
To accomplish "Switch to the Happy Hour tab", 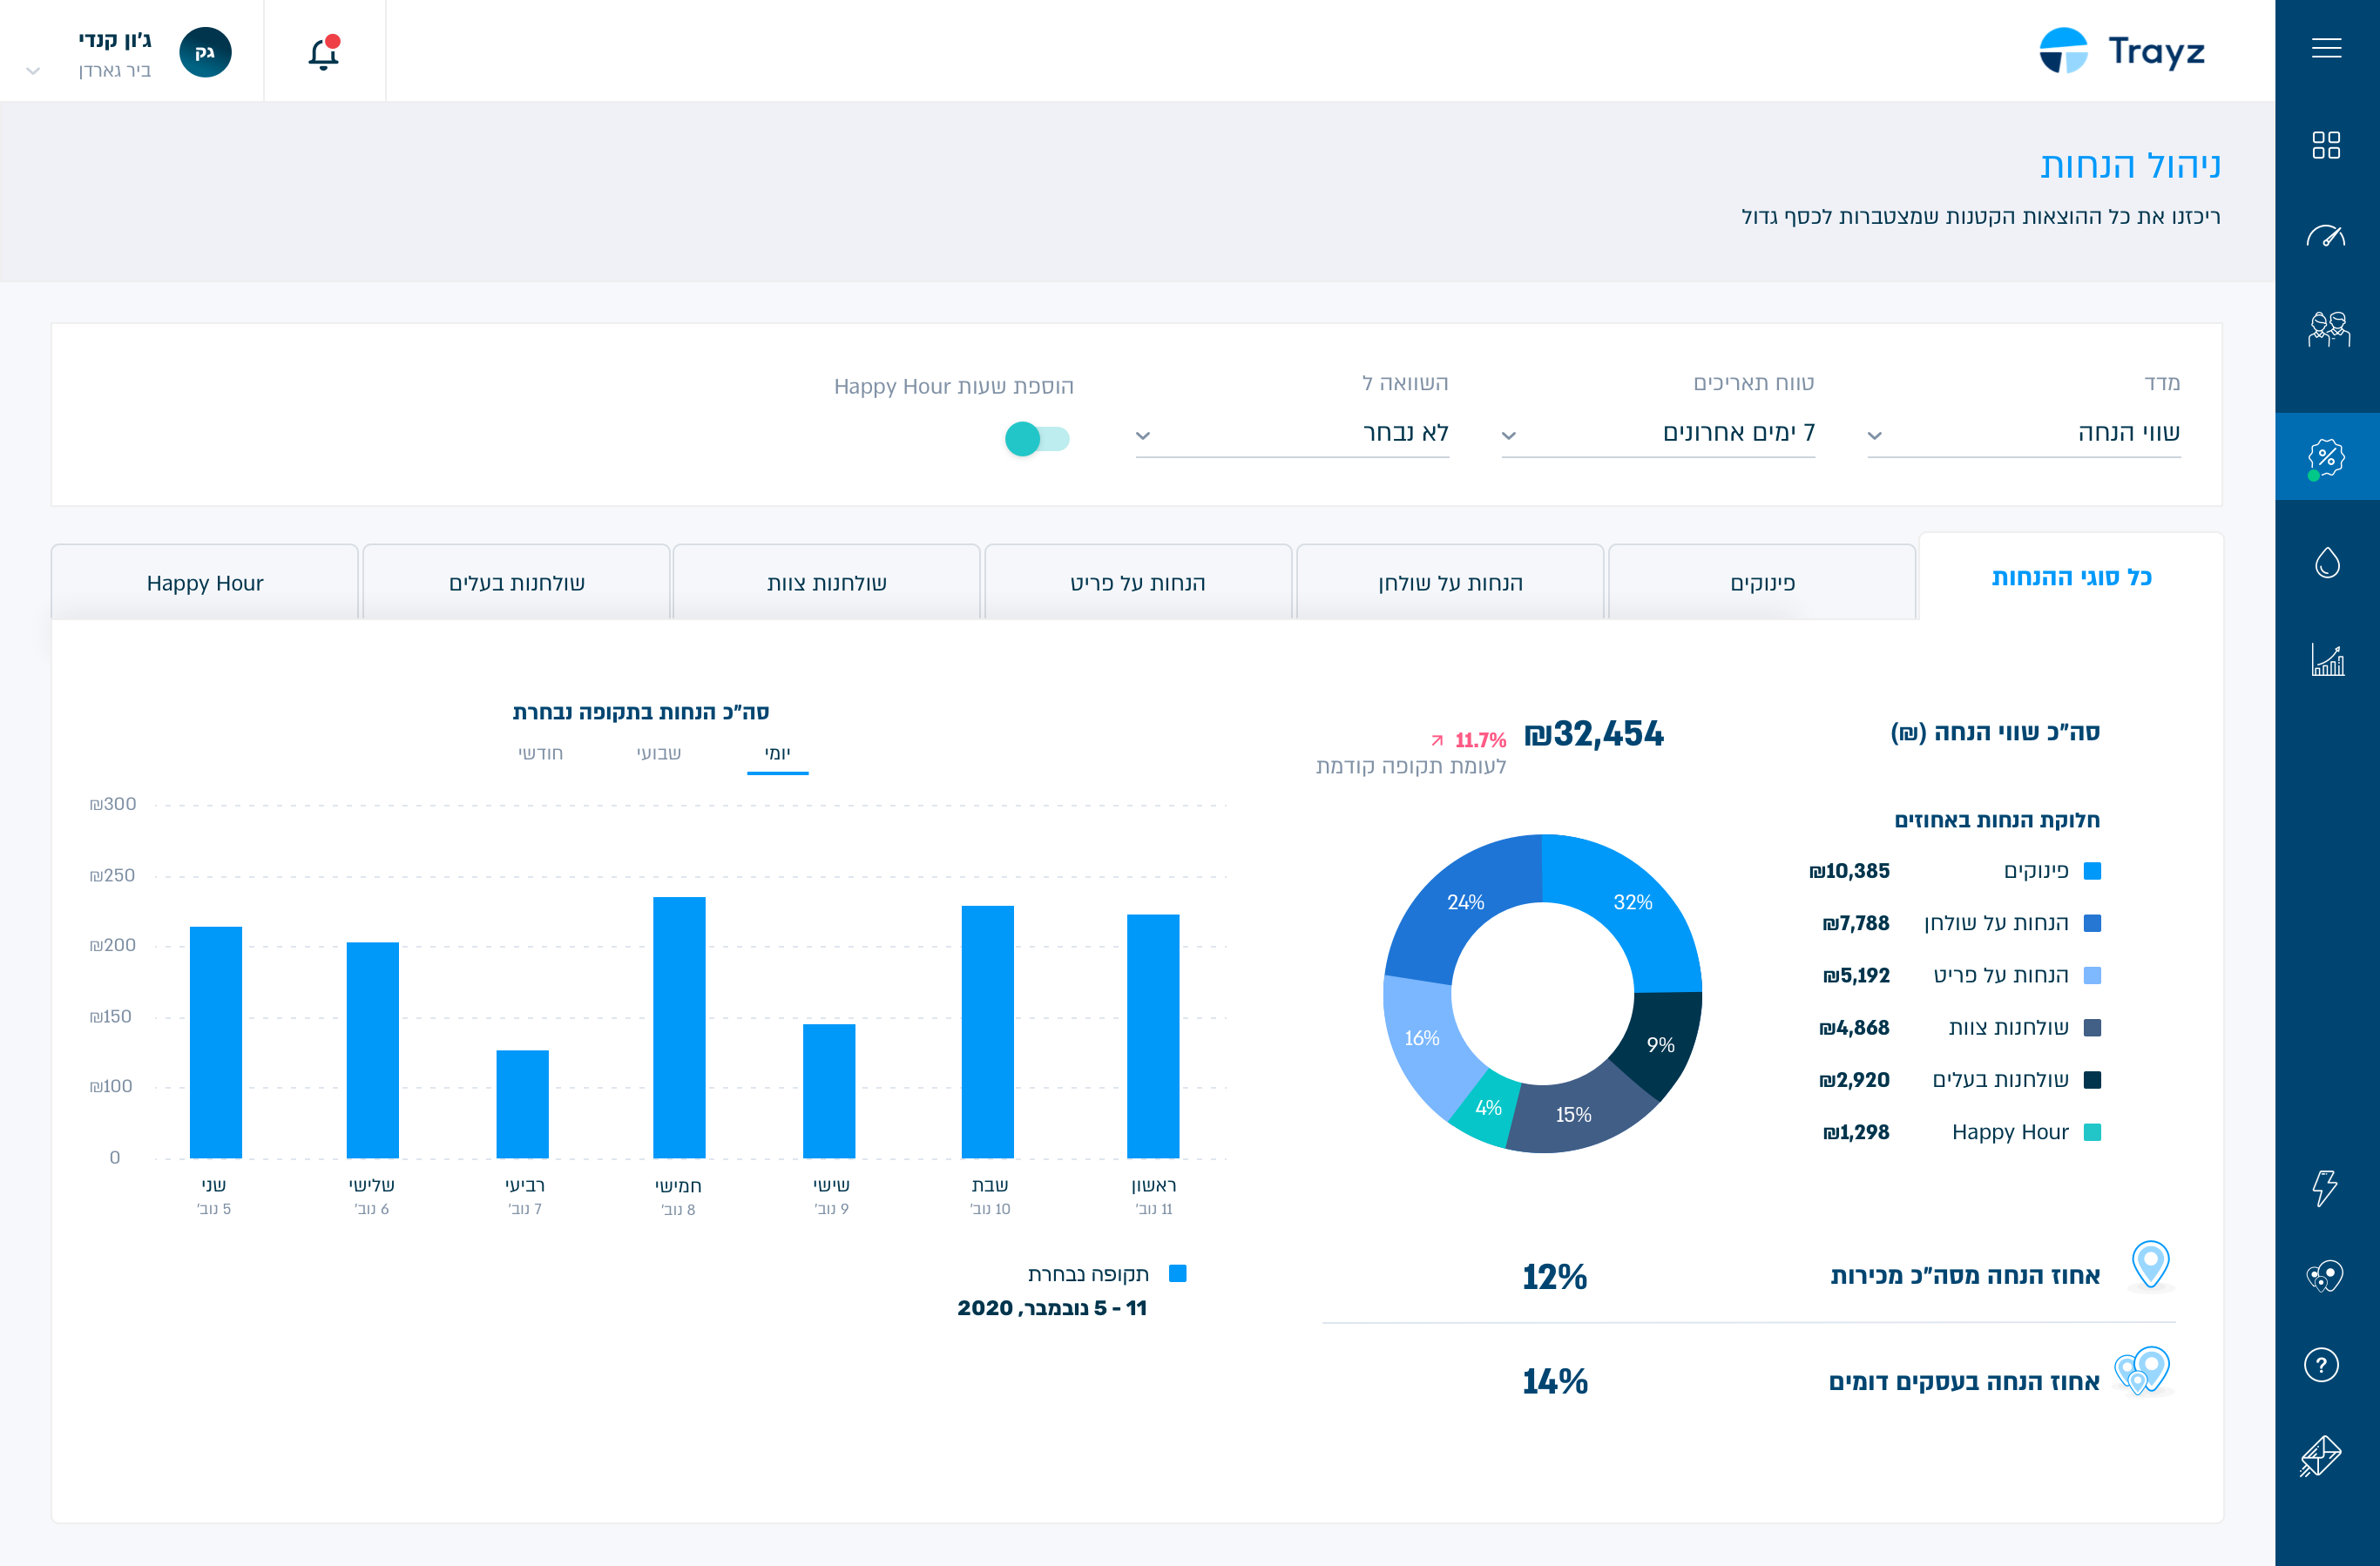I will (x=205, y=582).
